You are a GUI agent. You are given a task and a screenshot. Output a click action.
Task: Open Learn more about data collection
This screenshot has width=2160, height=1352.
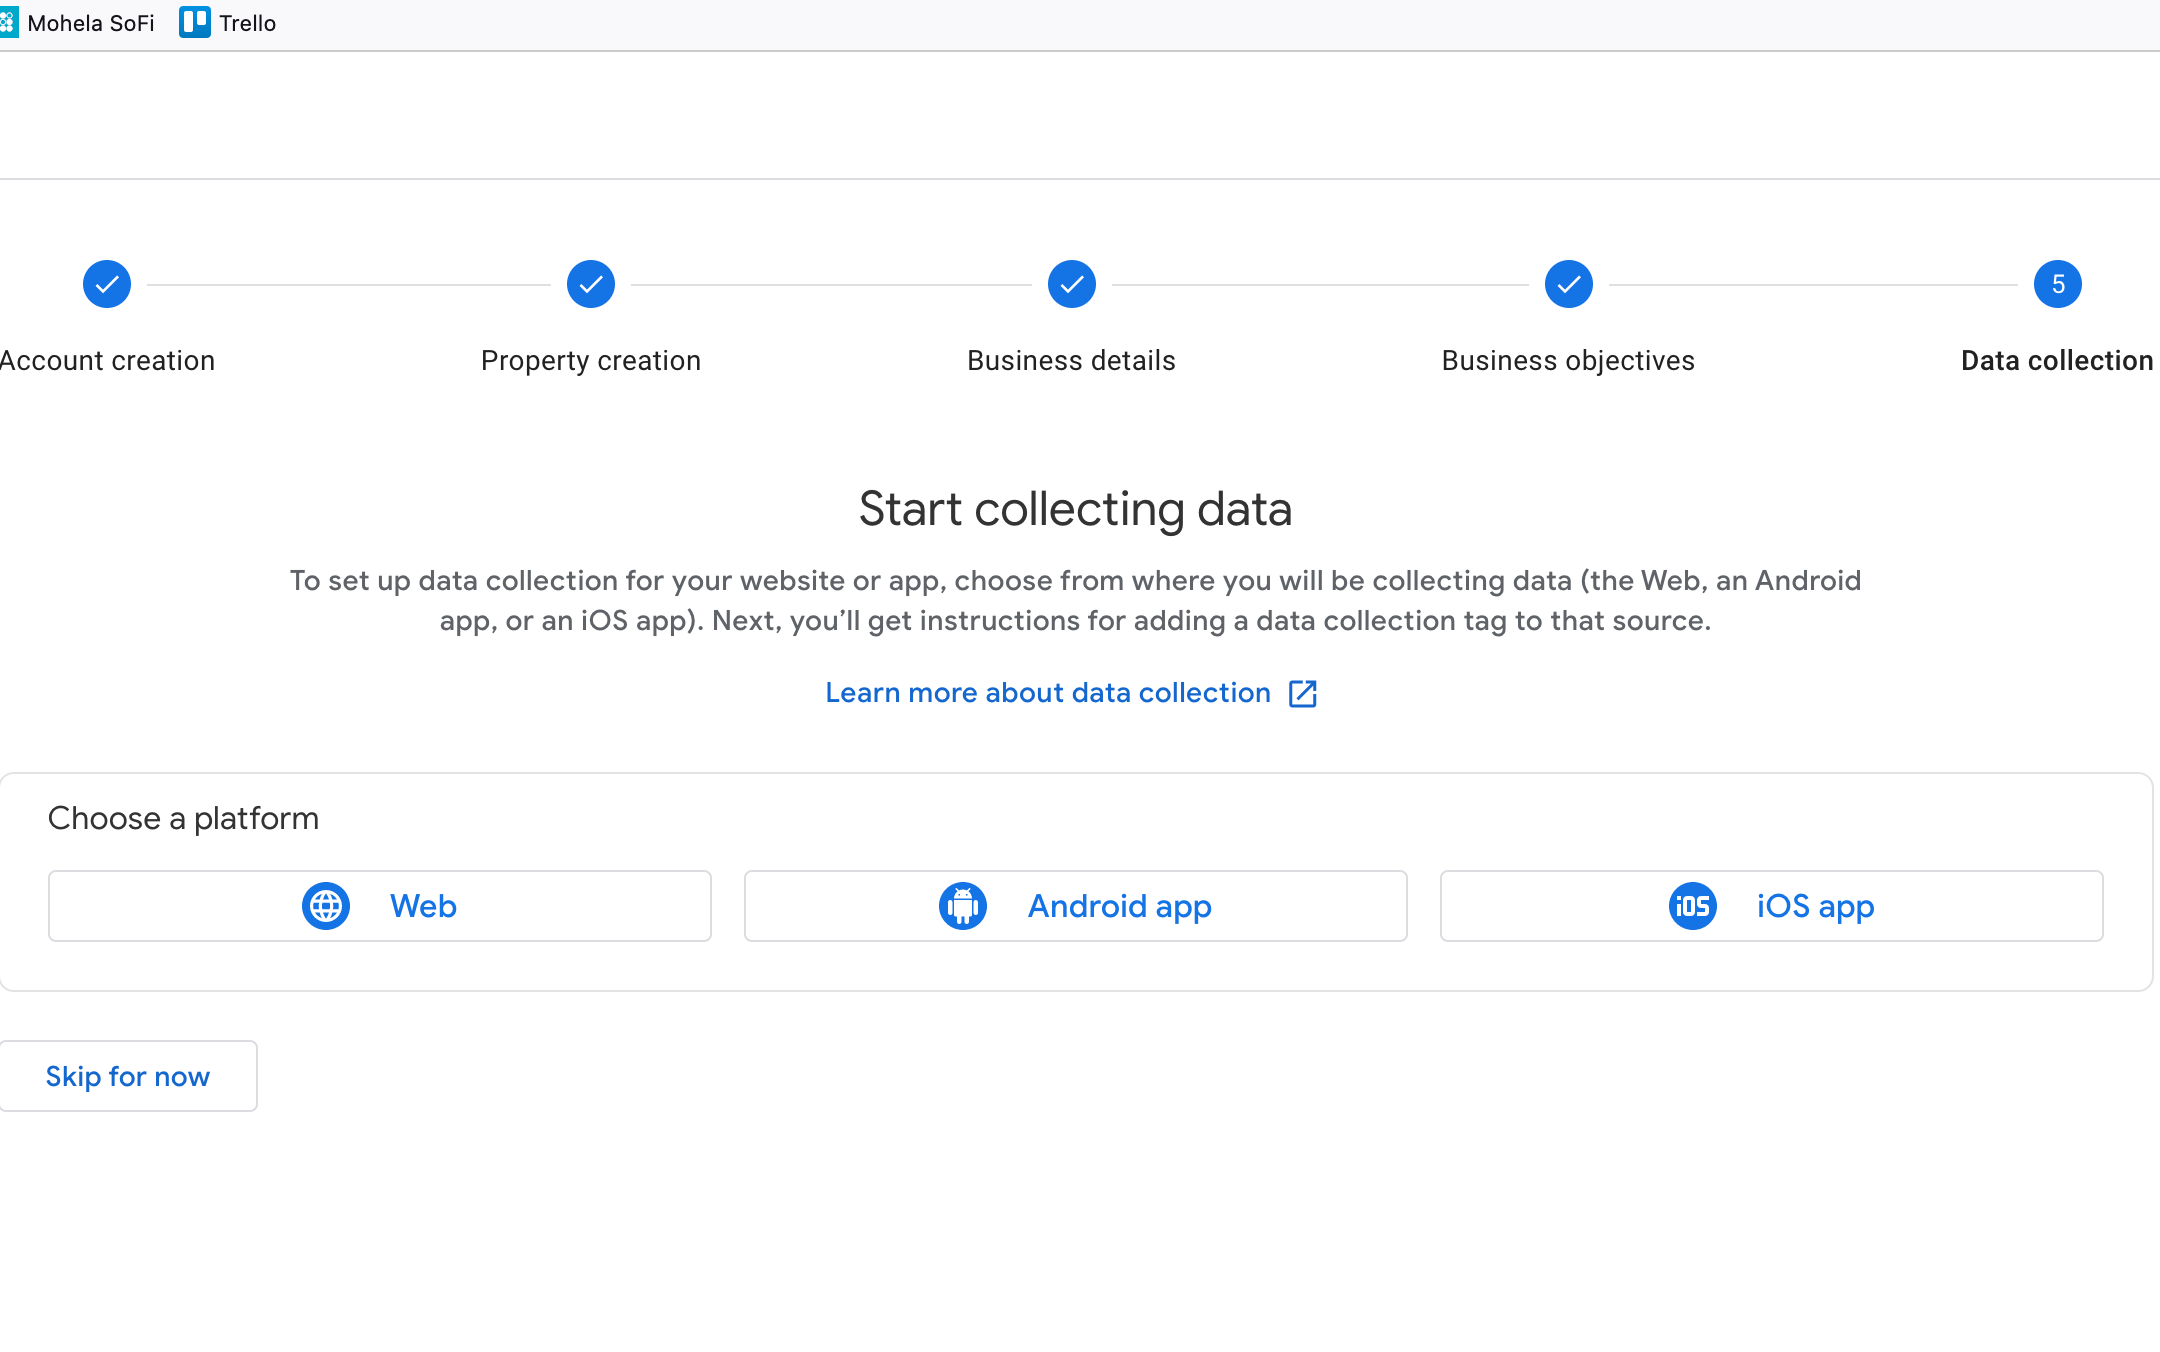pyautogui.click(x=1047, y=693)
